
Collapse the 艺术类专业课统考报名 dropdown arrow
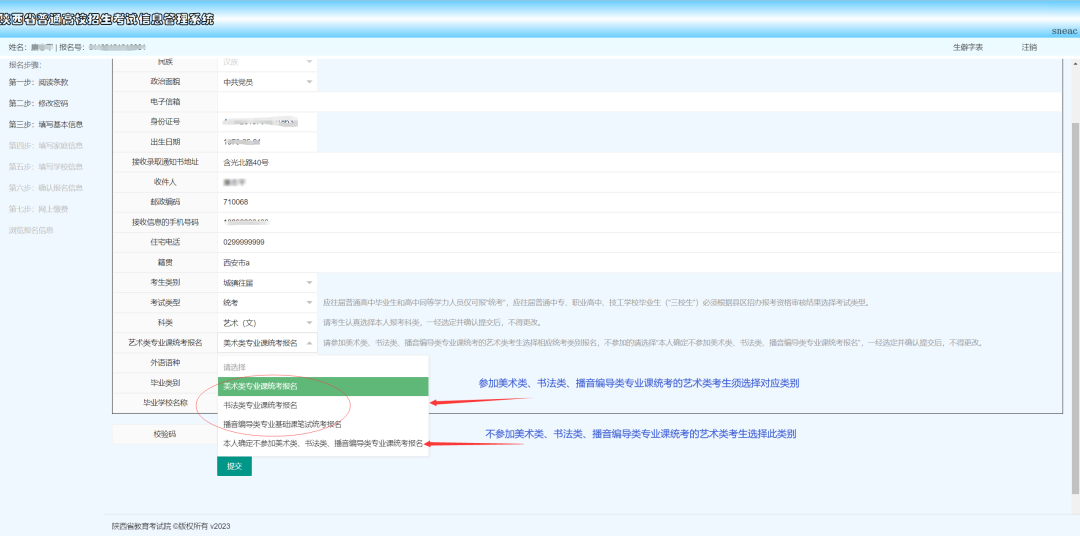[309, 342]
